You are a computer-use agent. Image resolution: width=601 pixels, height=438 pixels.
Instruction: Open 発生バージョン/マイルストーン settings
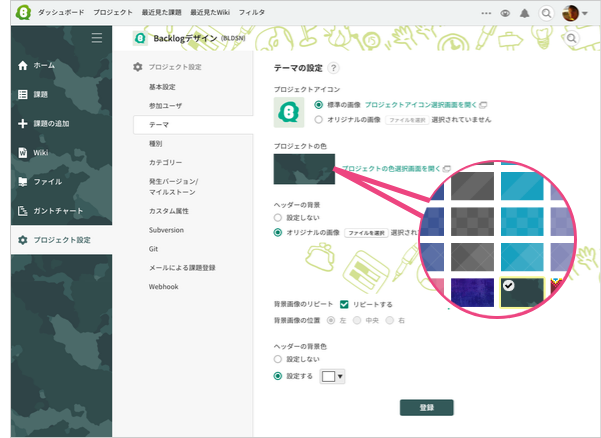(173, 187)
